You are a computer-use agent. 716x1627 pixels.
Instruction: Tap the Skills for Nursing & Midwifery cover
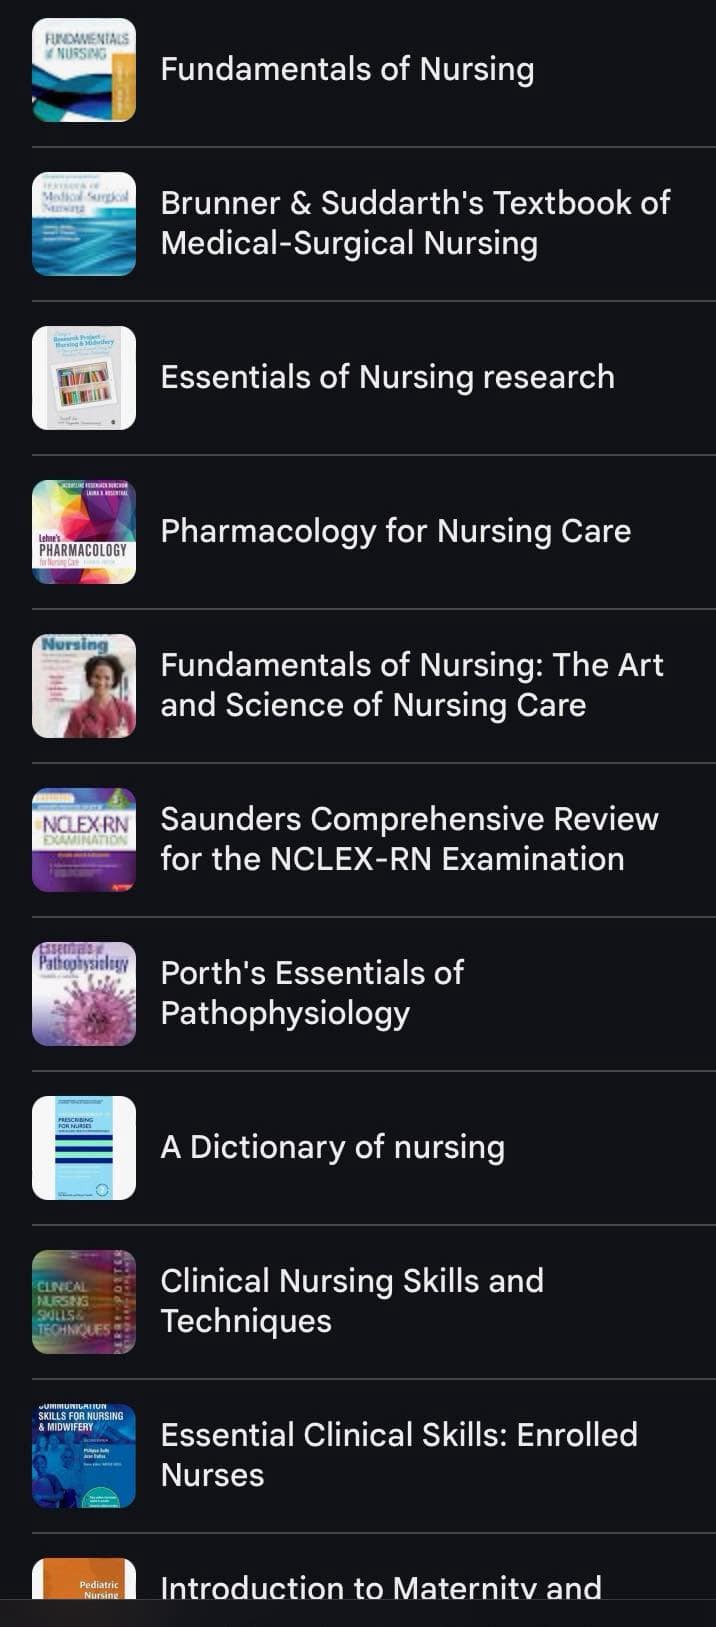click(84, 1456)
